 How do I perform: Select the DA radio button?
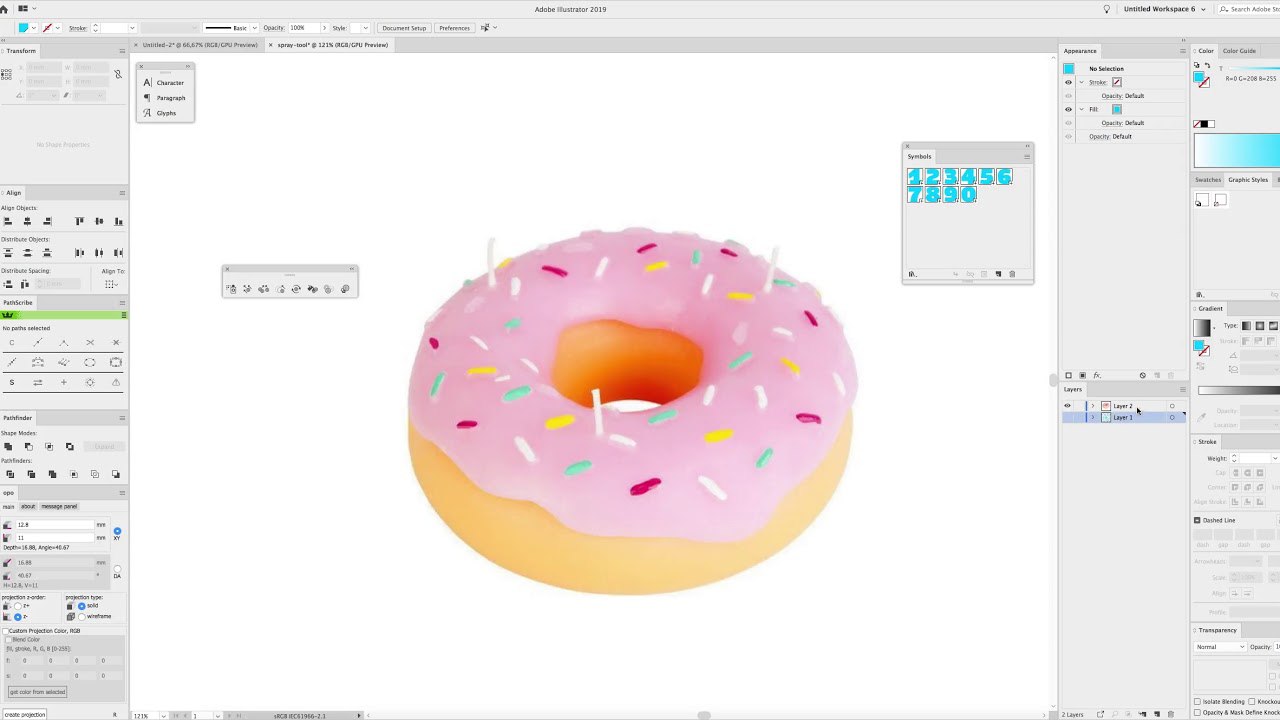[117, 569]
